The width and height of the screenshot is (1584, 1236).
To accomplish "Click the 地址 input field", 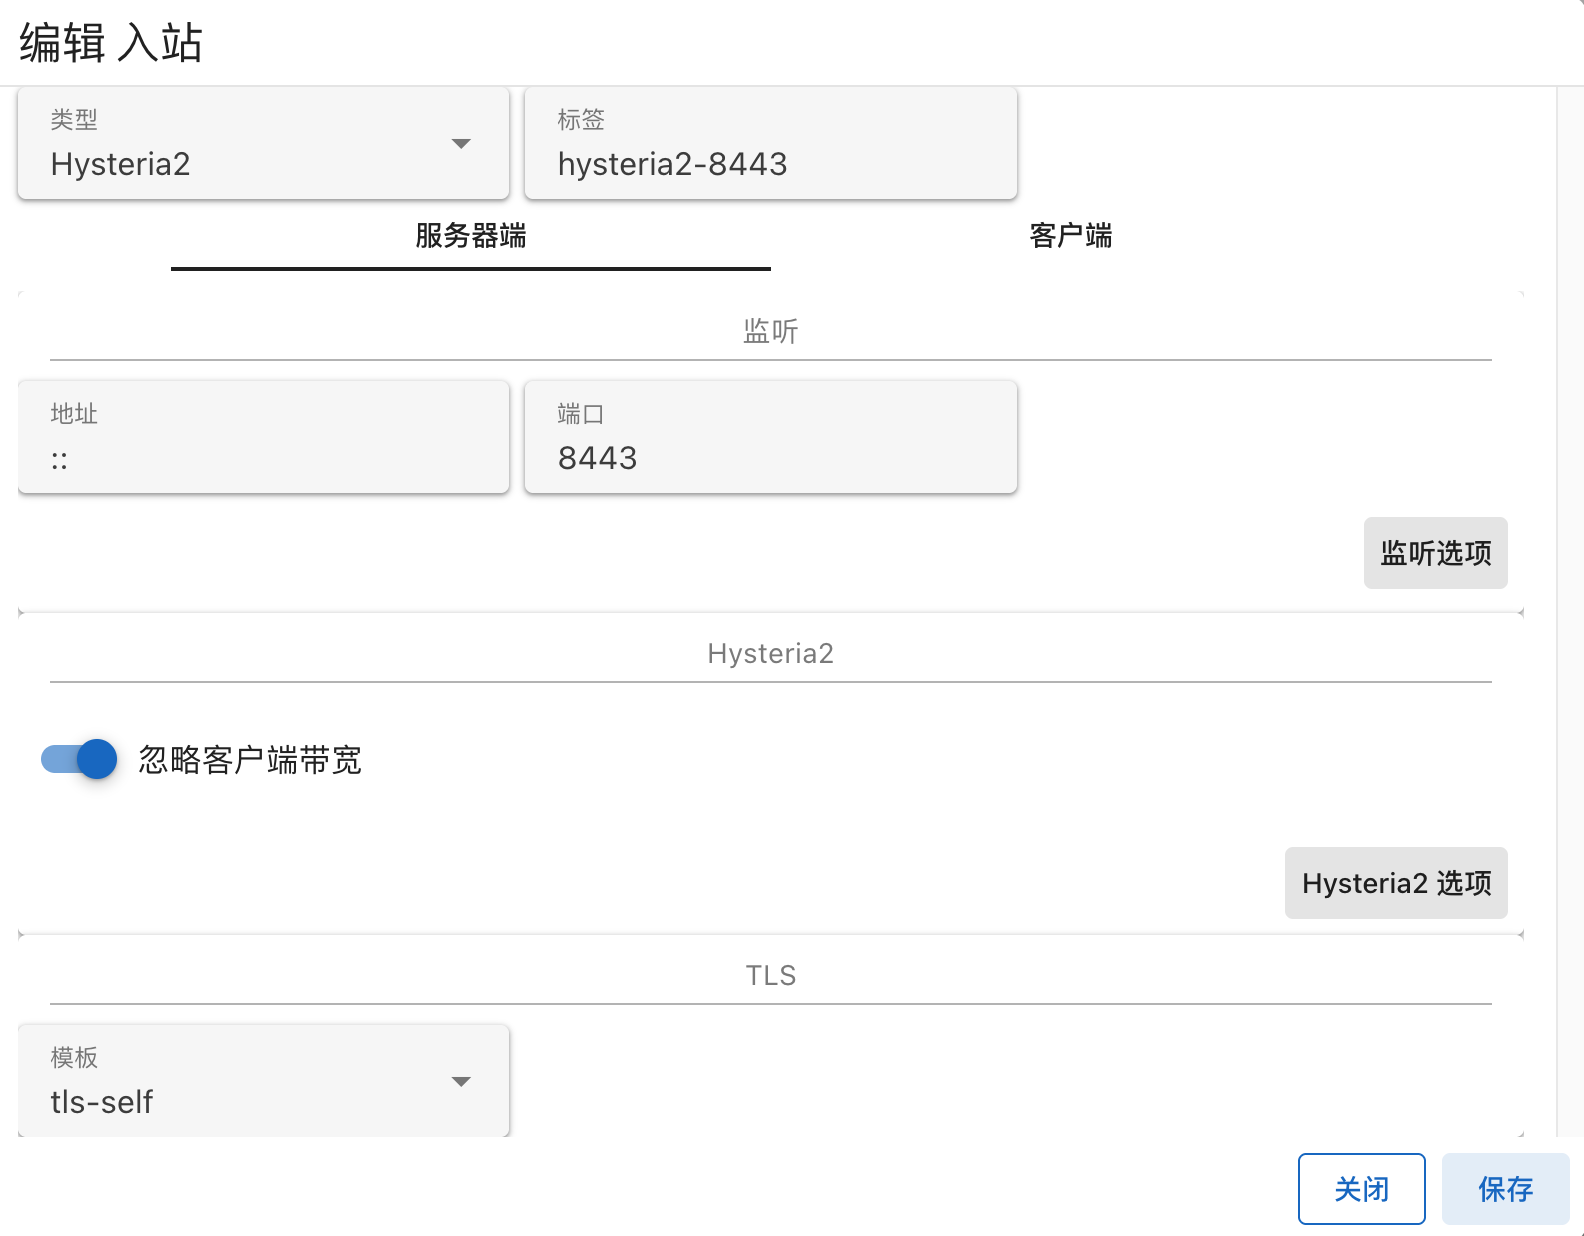I will pos(264,437).
